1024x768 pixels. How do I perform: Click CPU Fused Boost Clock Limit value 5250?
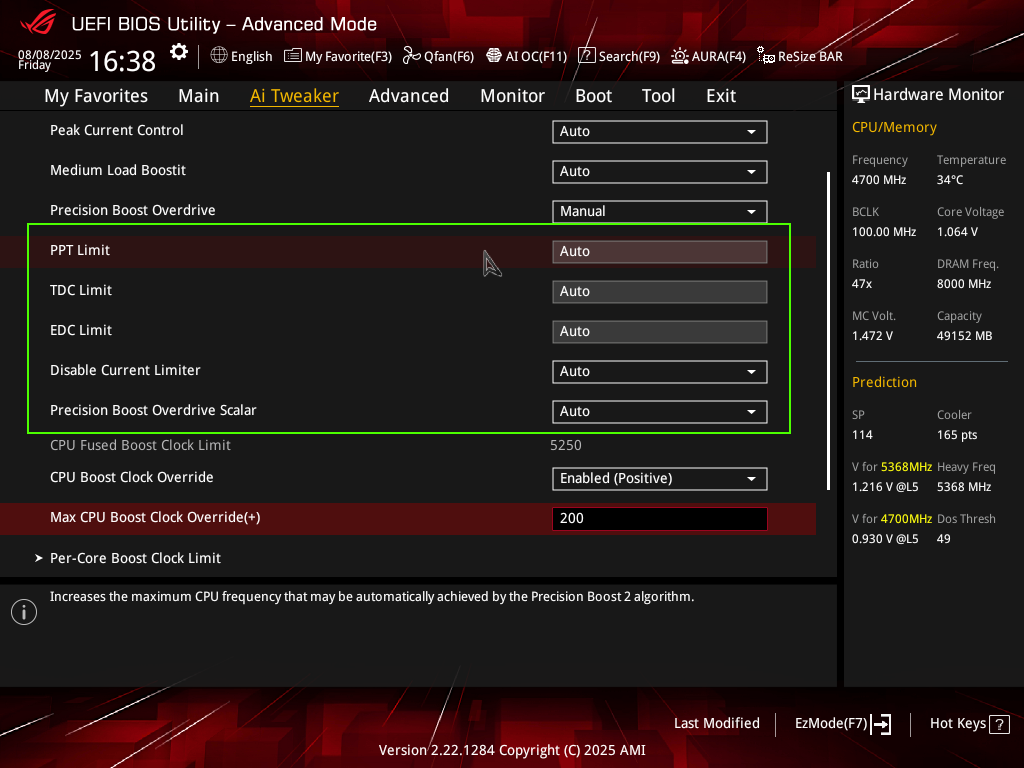point(566,445)
